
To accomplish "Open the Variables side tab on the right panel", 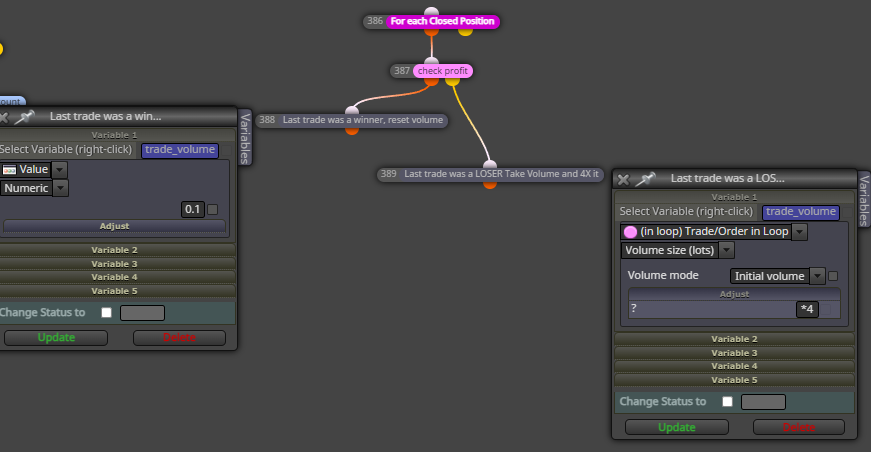I will 864,200.
